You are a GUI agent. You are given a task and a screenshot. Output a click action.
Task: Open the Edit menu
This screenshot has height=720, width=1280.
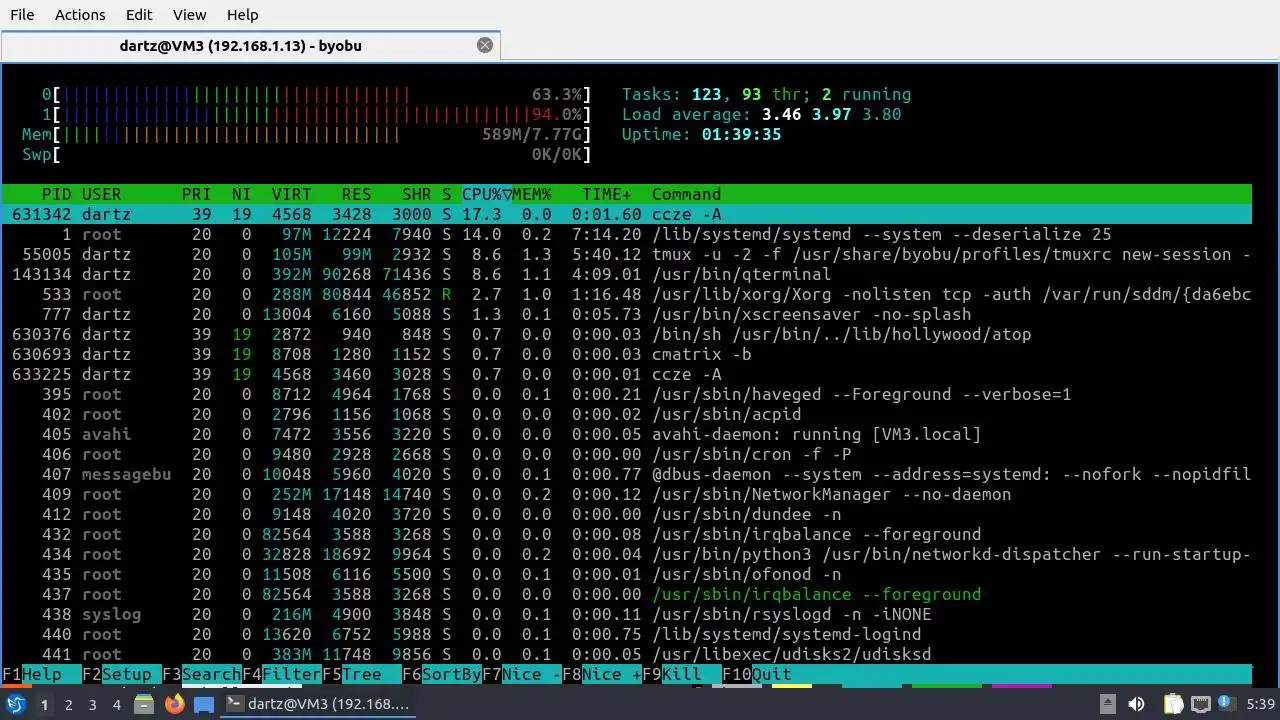(139, 15)
